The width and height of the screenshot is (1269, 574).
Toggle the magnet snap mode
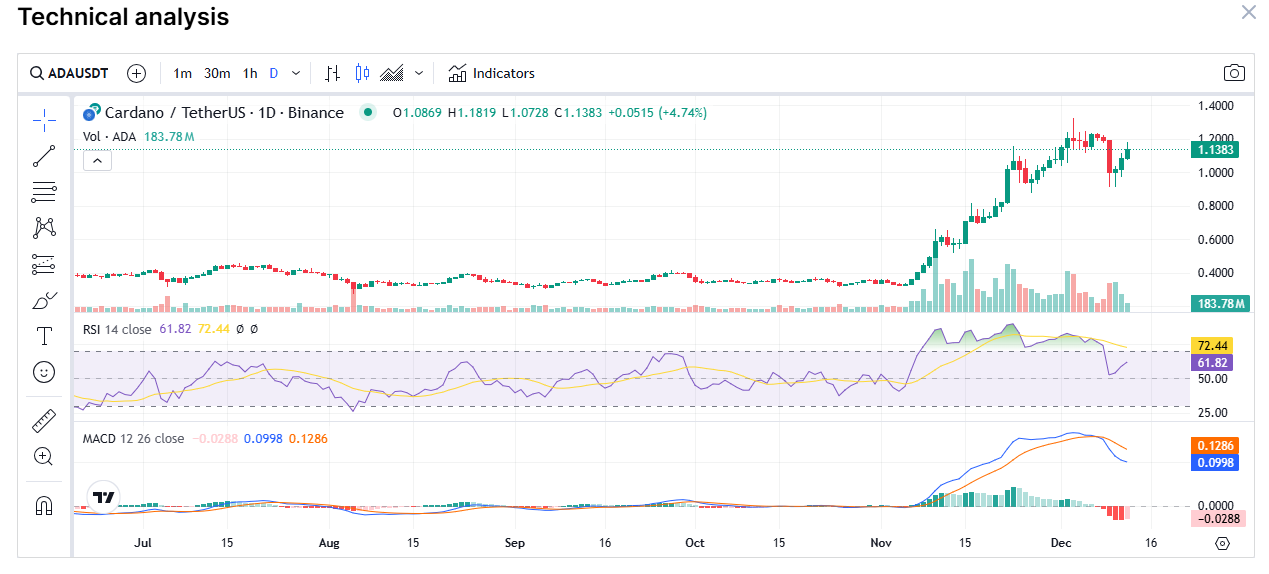(x=44, y=505)
